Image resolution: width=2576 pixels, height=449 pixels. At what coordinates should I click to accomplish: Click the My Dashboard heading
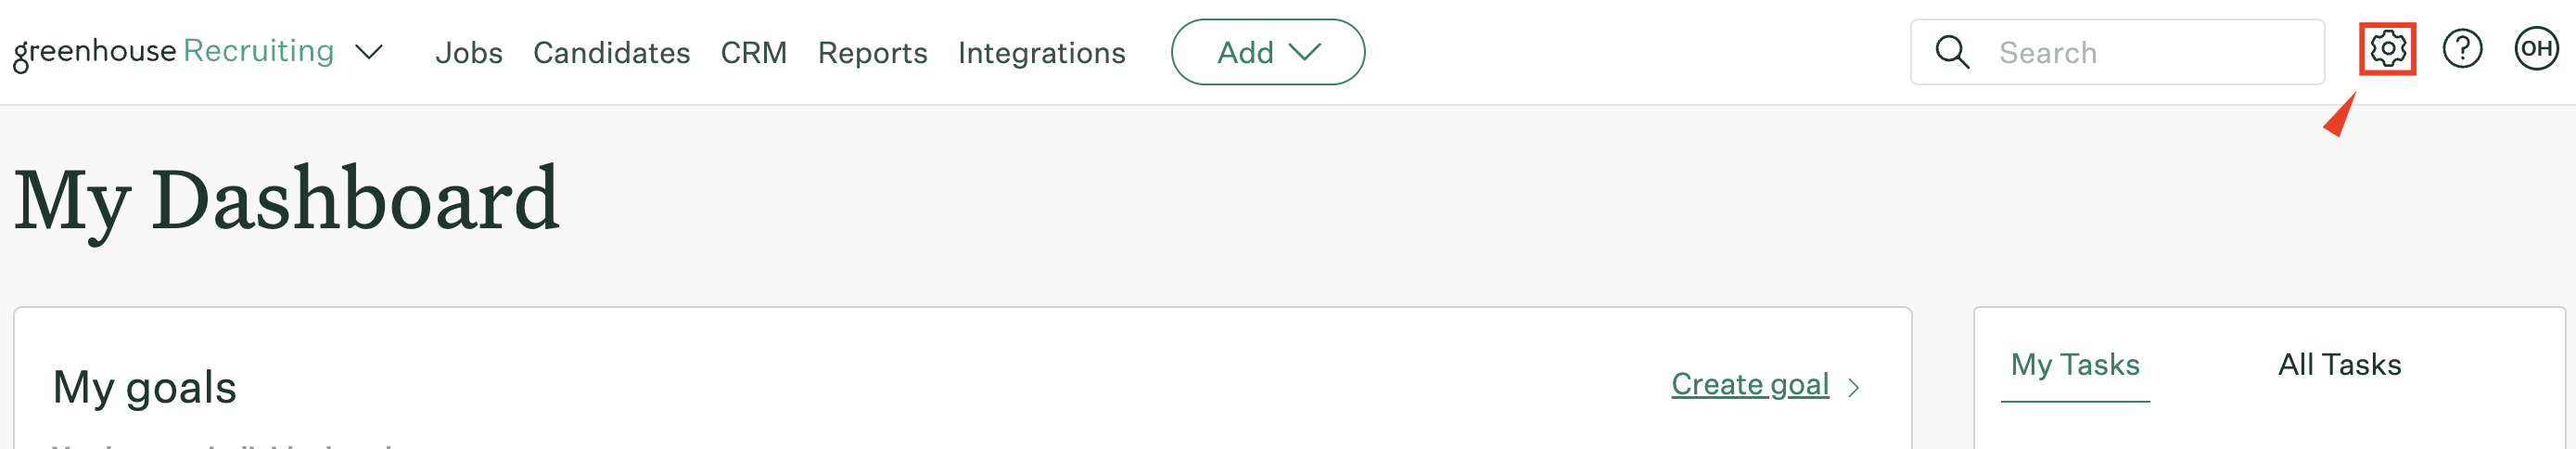tap(286, 201)
